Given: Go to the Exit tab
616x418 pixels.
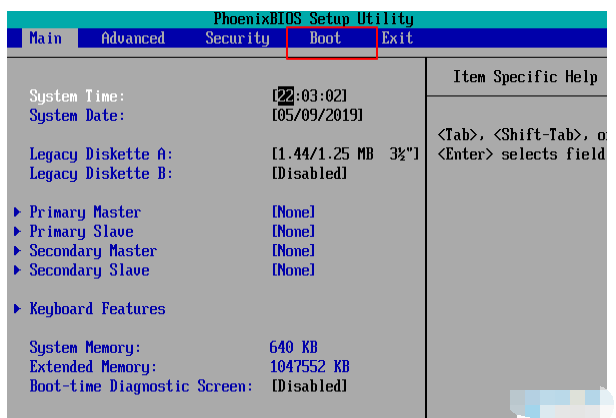Looking at the screenshot, I should click(397, 38).
